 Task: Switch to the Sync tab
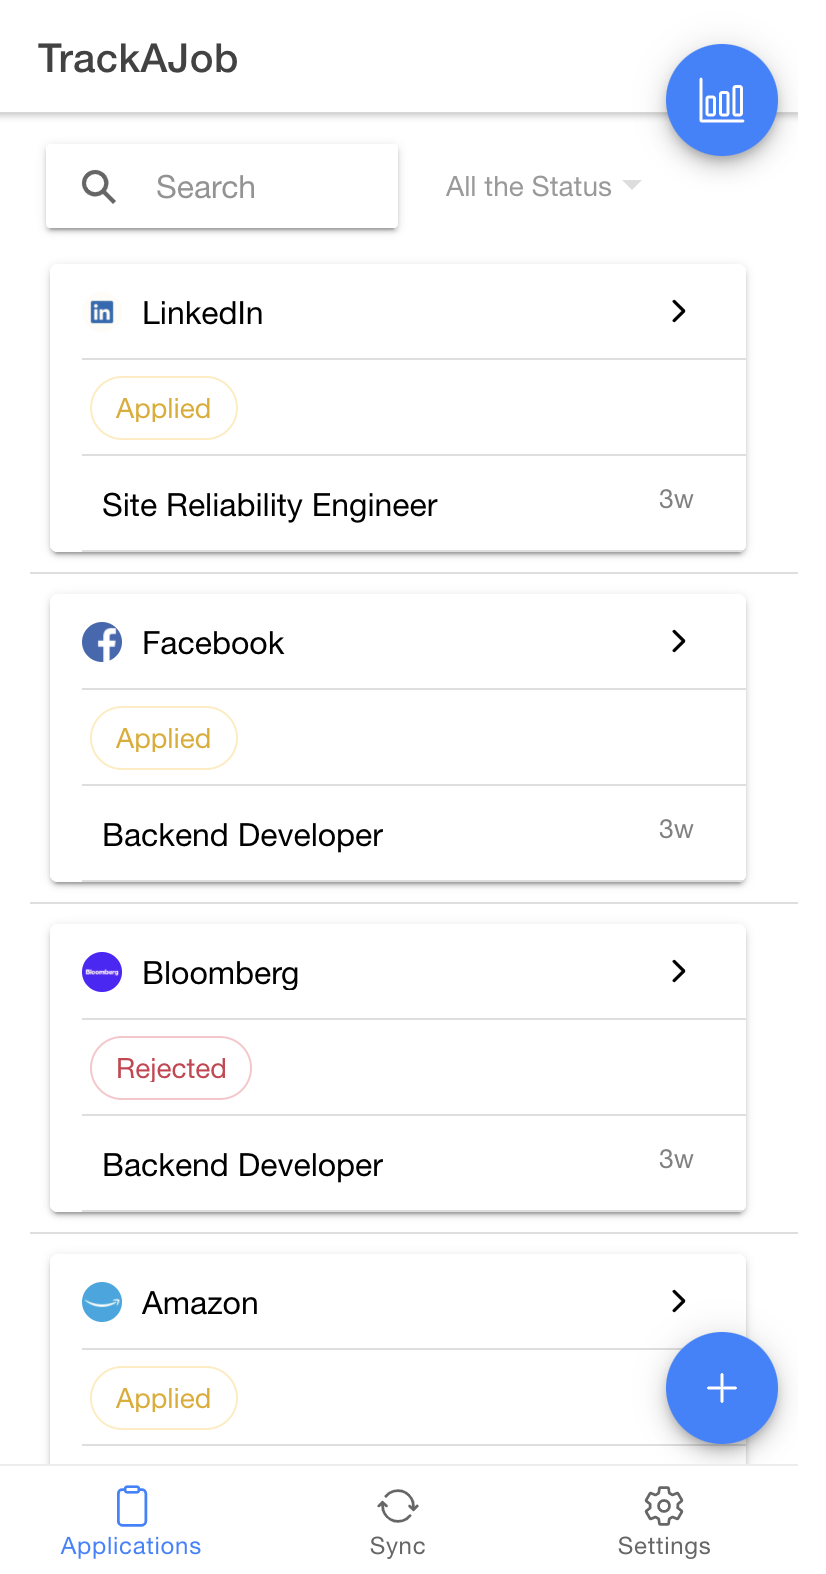pos(397,1521)
